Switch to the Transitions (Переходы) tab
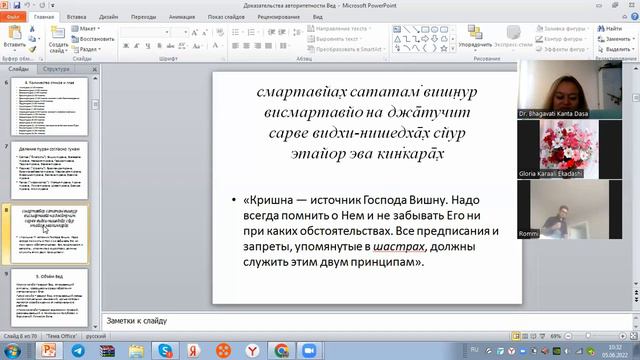640x360 pixels. coord(143,17)
